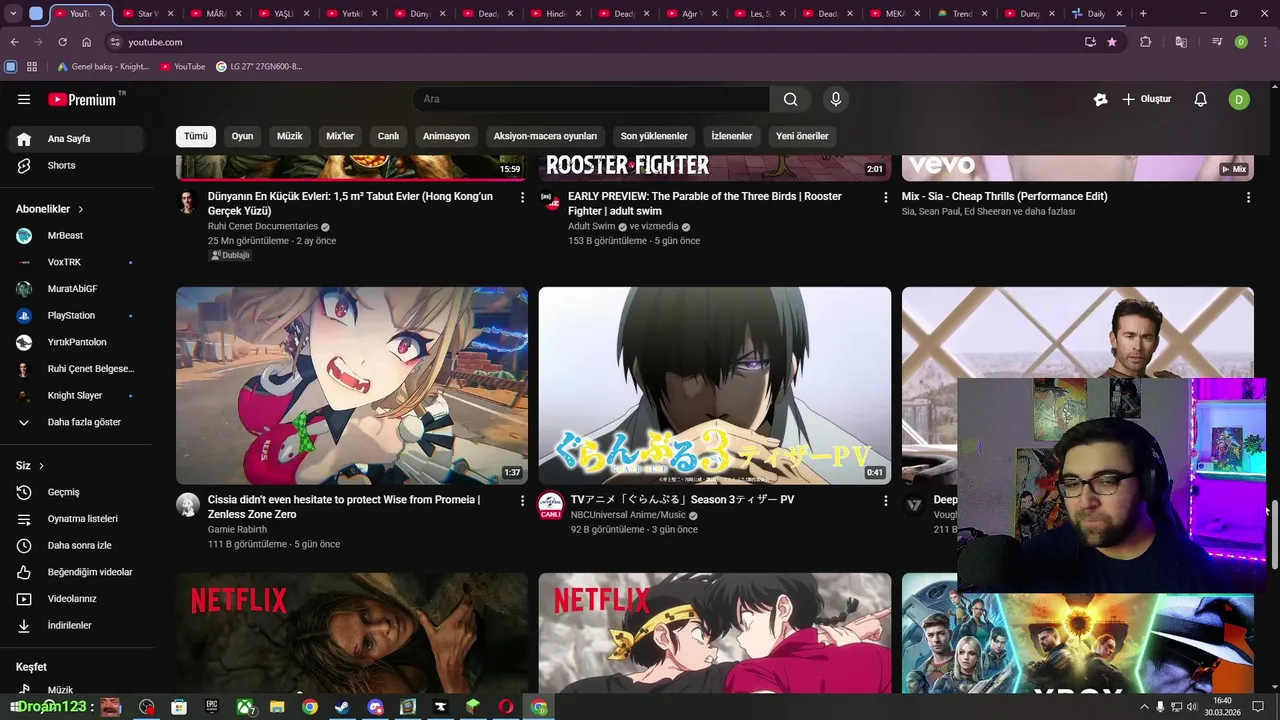Open Steam from the taskbar
Image resolution: width=1280 pixels, height=720 pixels.
point(342,707)
